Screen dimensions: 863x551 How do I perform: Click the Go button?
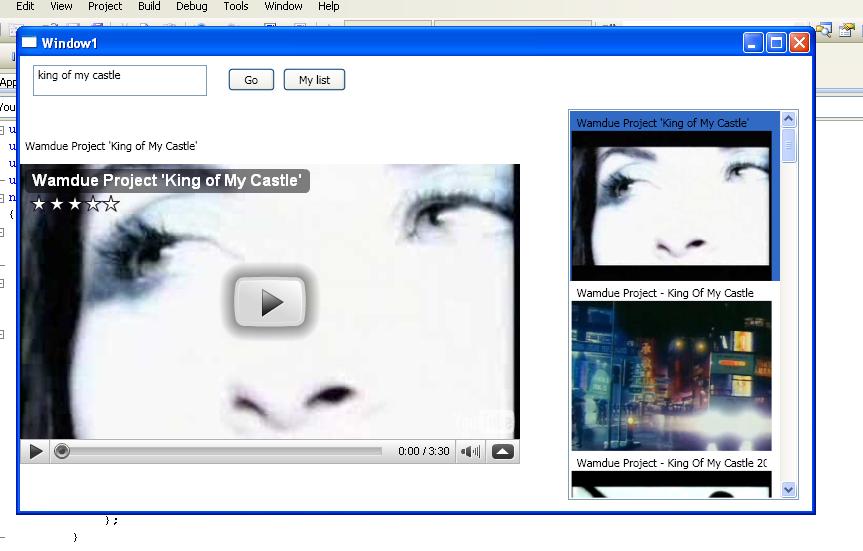click(x=251, y=80)
